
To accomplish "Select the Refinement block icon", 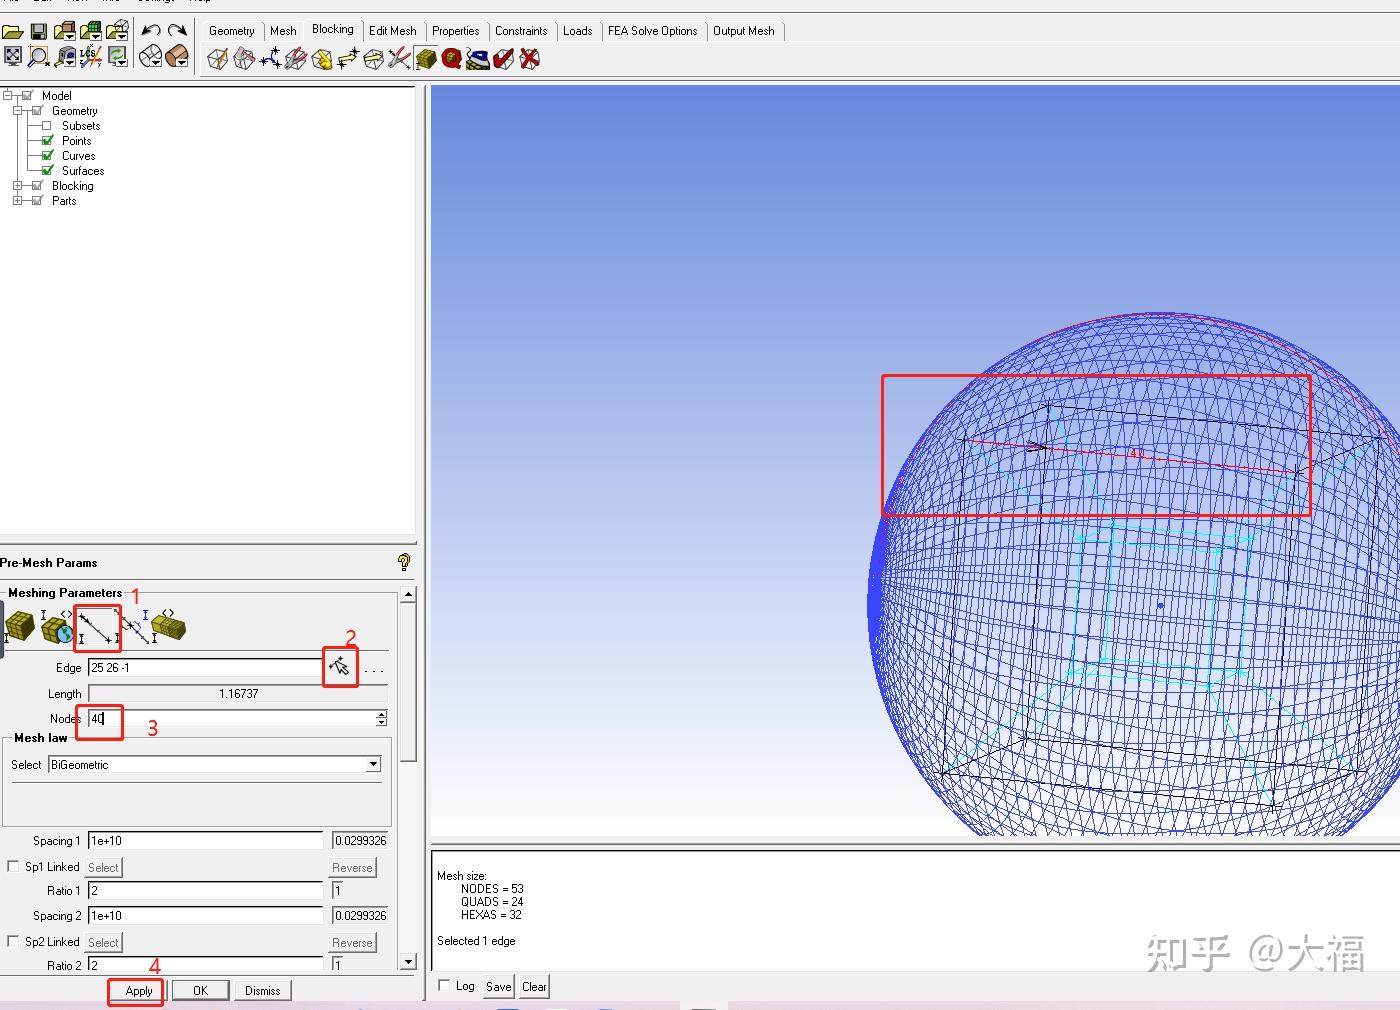I will [x=168, y=628].
